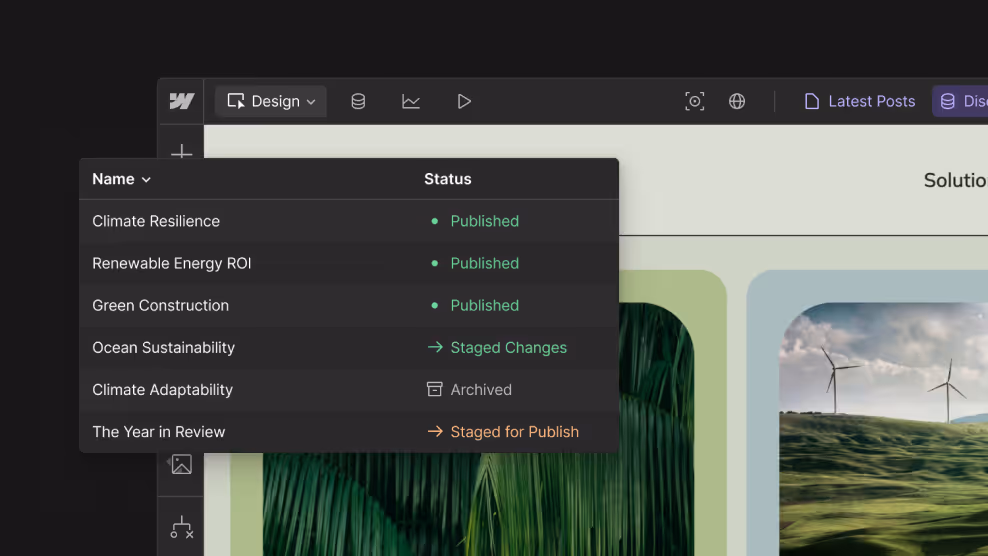Click the Preview play icon

point(464,101)
